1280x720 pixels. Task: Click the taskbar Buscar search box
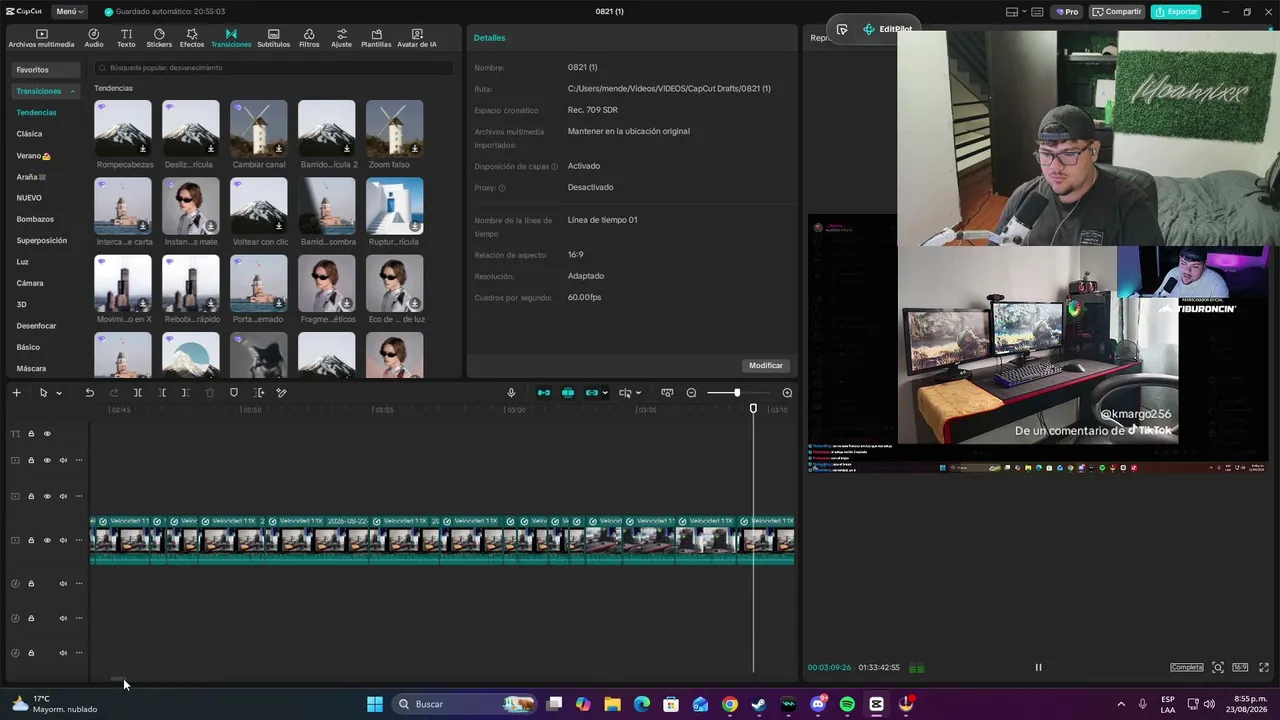coord(465,704)
